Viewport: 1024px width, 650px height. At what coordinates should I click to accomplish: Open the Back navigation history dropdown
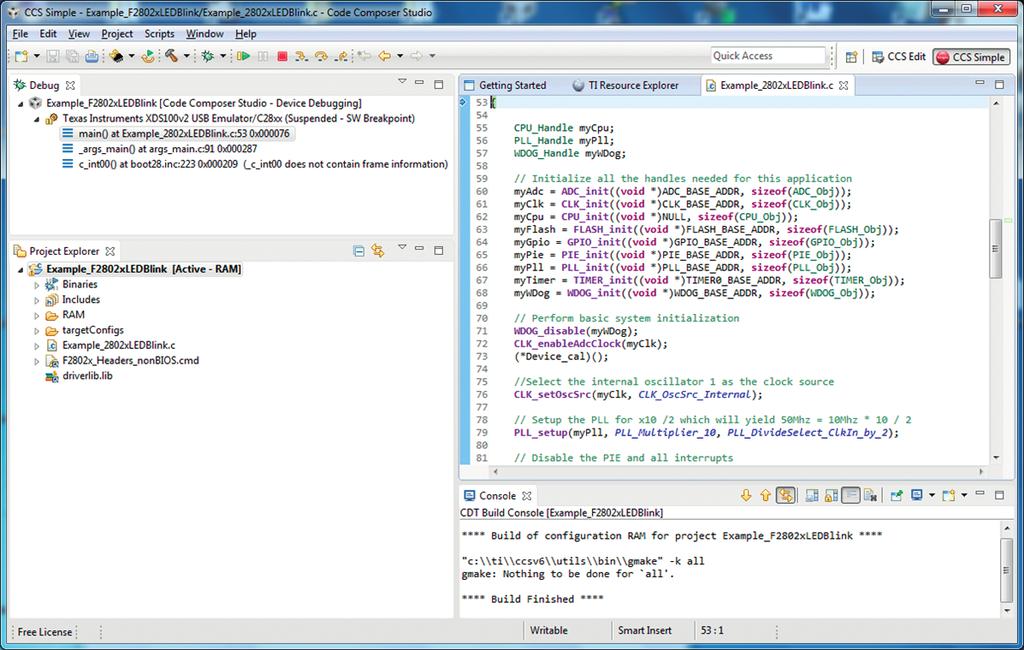[x=400, y=56]
